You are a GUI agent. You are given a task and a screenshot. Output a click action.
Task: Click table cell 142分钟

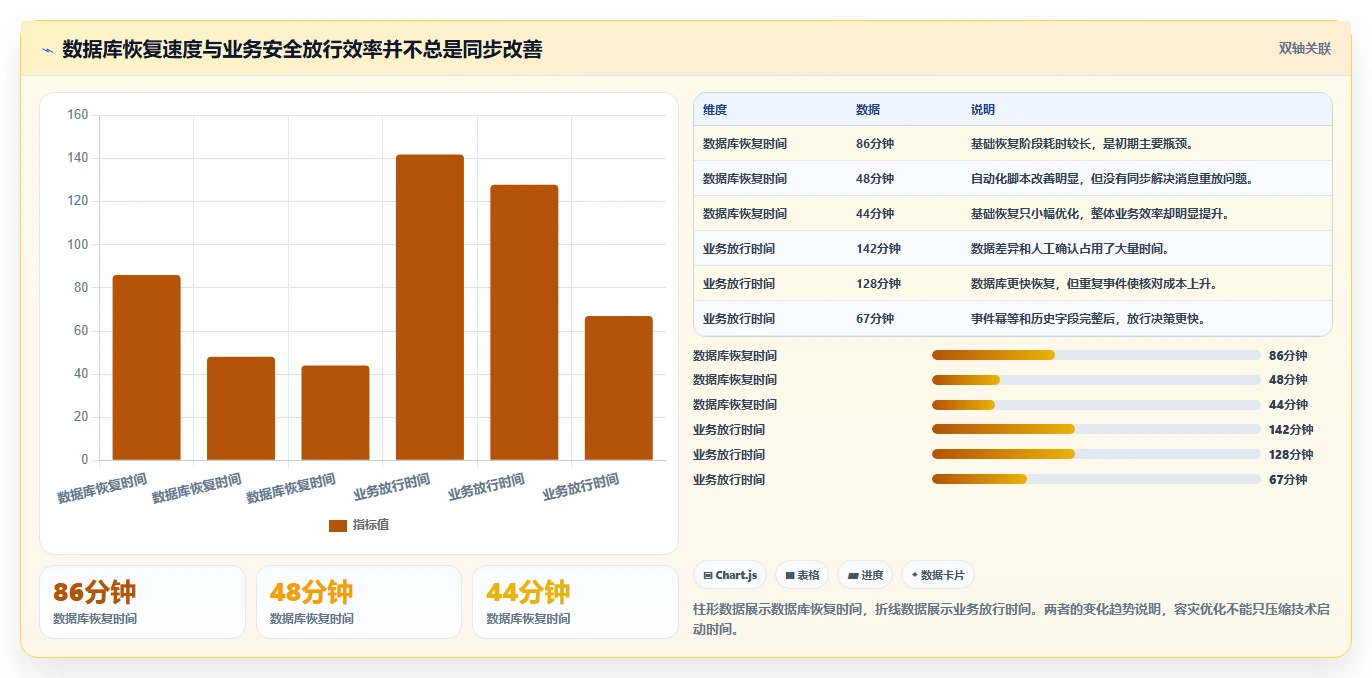pos(878,249)
